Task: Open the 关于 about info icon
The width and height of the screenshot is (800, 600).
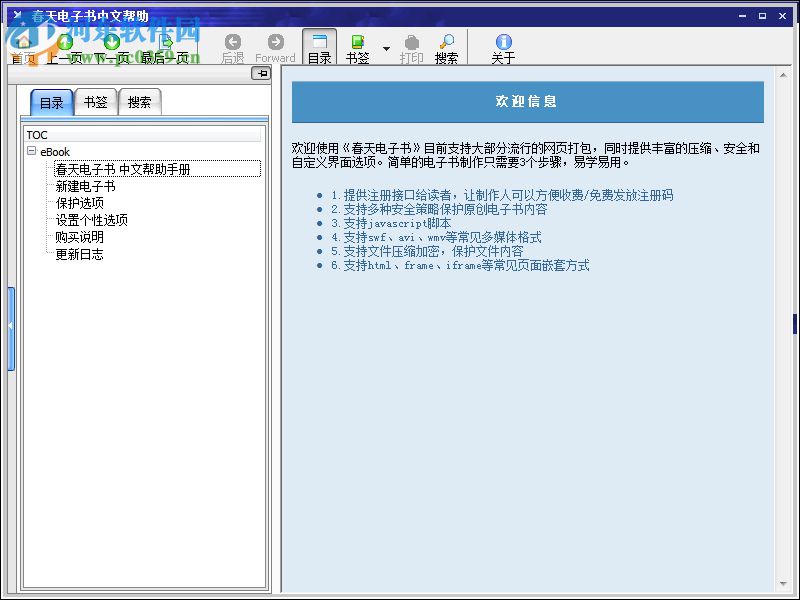Action: (x=502, y=44)
